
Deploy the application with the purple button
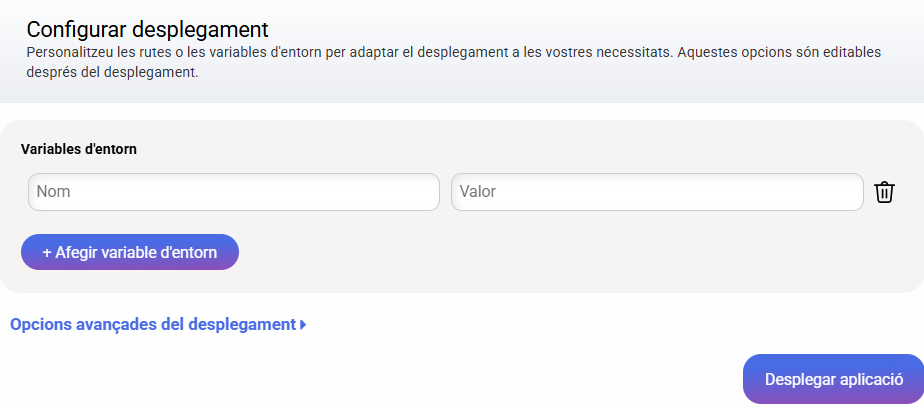coord(834,379)
